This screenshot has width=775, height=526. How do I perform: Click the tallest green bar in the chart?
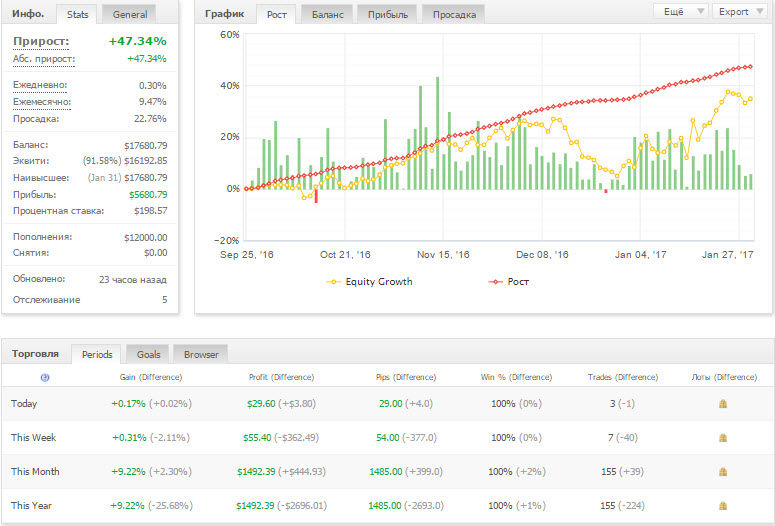pyautogui.click(x=437, y=133)
